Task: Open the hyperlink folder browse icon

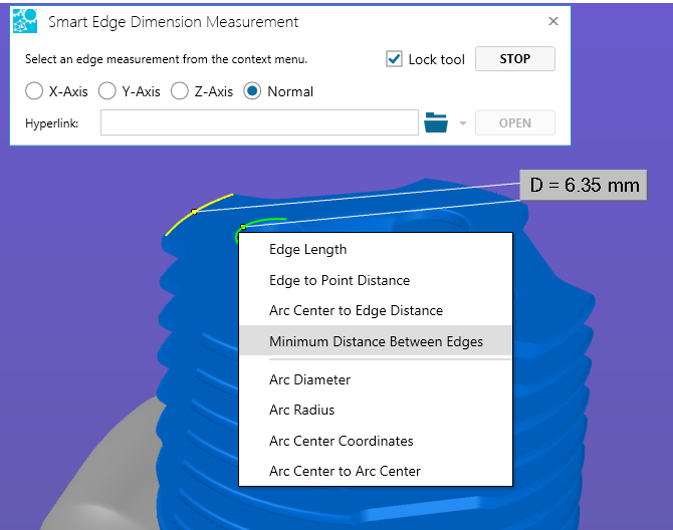Action: coord(436,123)
